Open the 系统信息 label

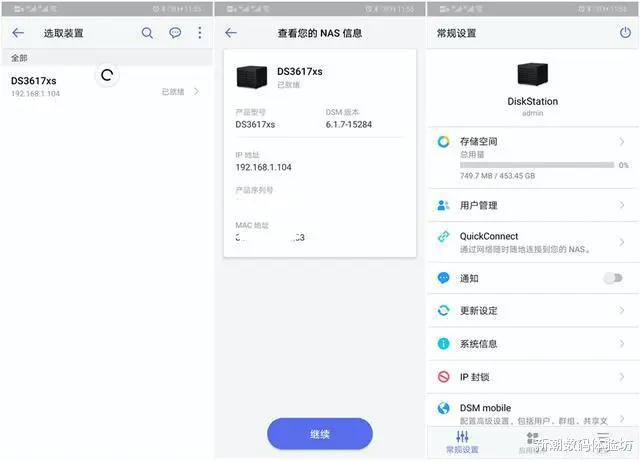click(478, 344)
